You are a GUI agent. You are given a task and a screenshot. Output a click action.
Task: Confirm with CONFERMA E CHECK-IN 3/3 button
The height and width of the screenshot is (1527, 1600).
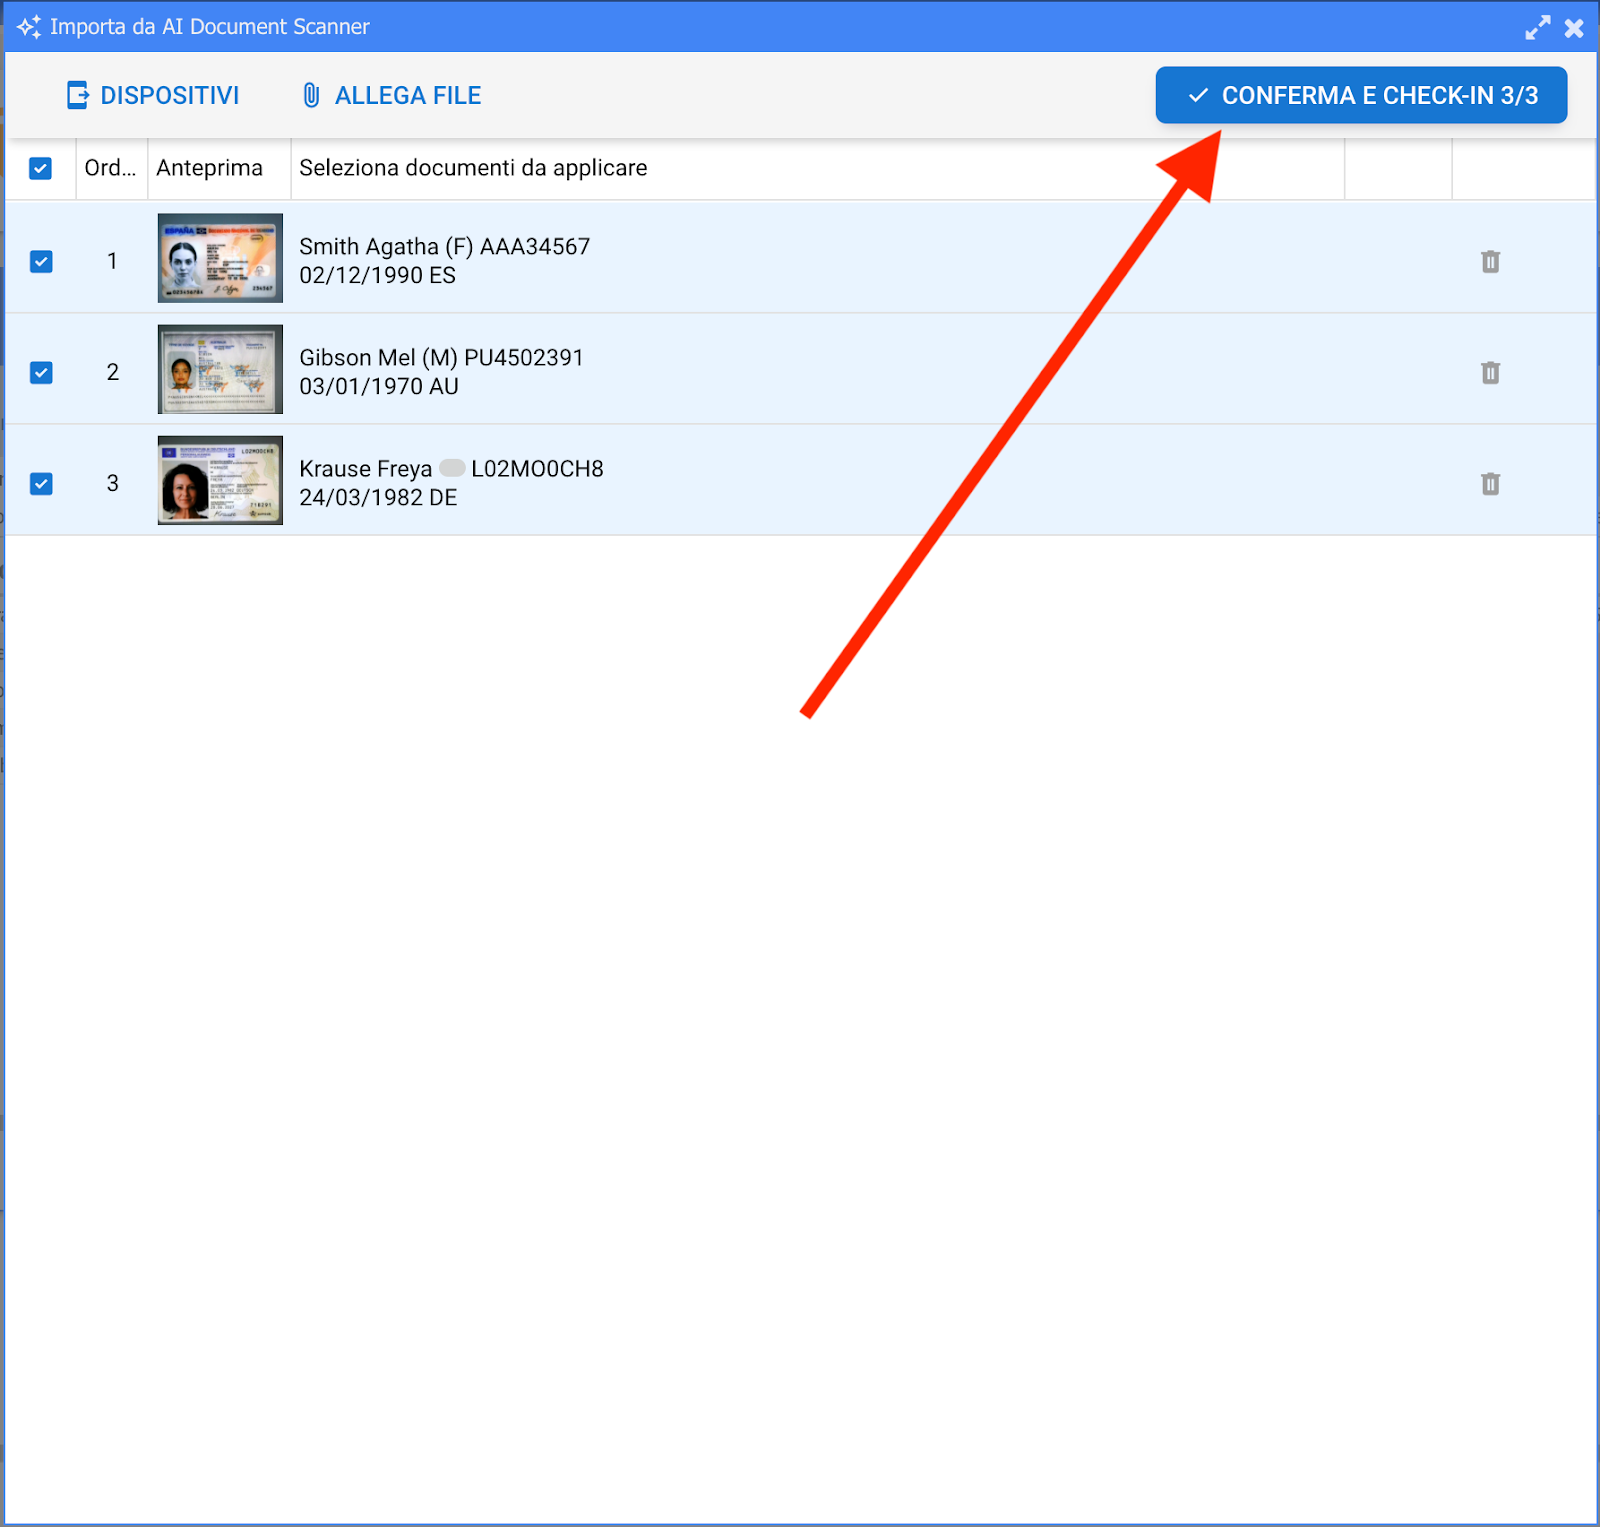[x=1360, y=95]
